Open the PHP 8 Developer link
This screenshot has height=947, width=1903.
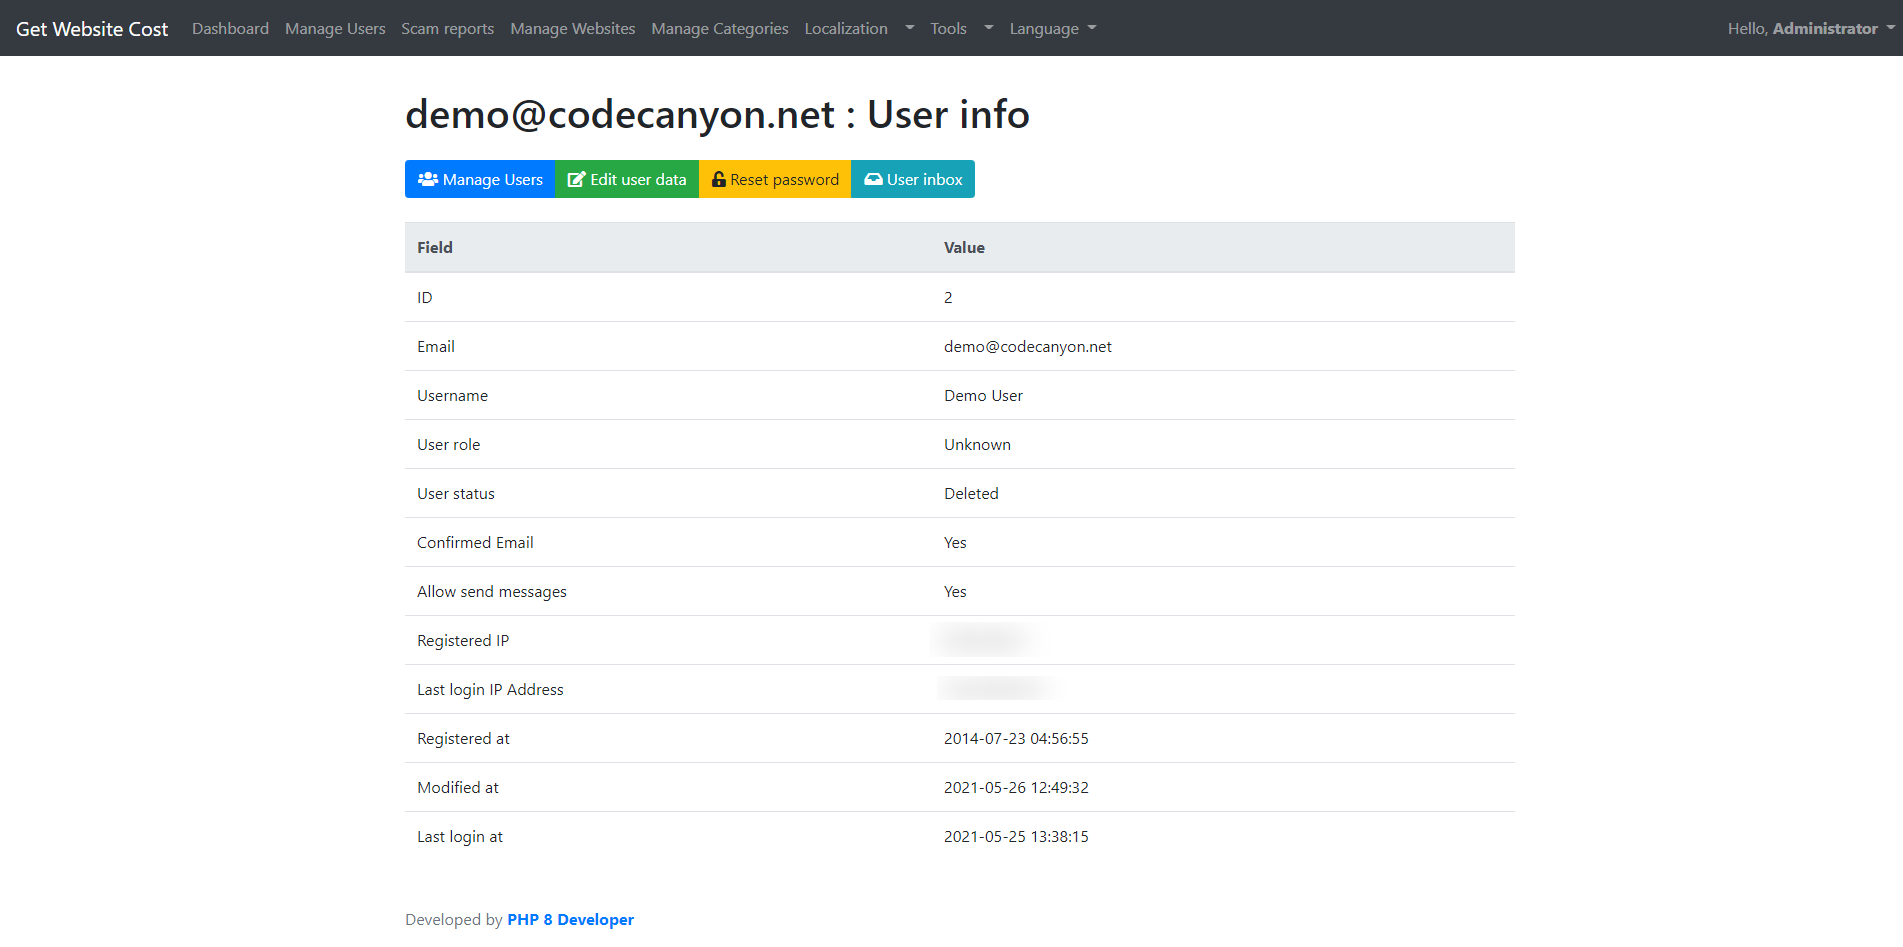[x=571, y=919]
